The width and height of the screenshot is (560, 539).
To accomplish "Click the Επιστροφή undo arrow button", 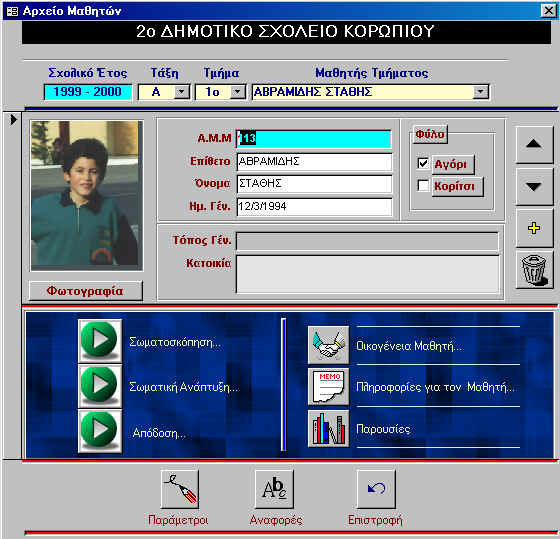I will (376, 489).
